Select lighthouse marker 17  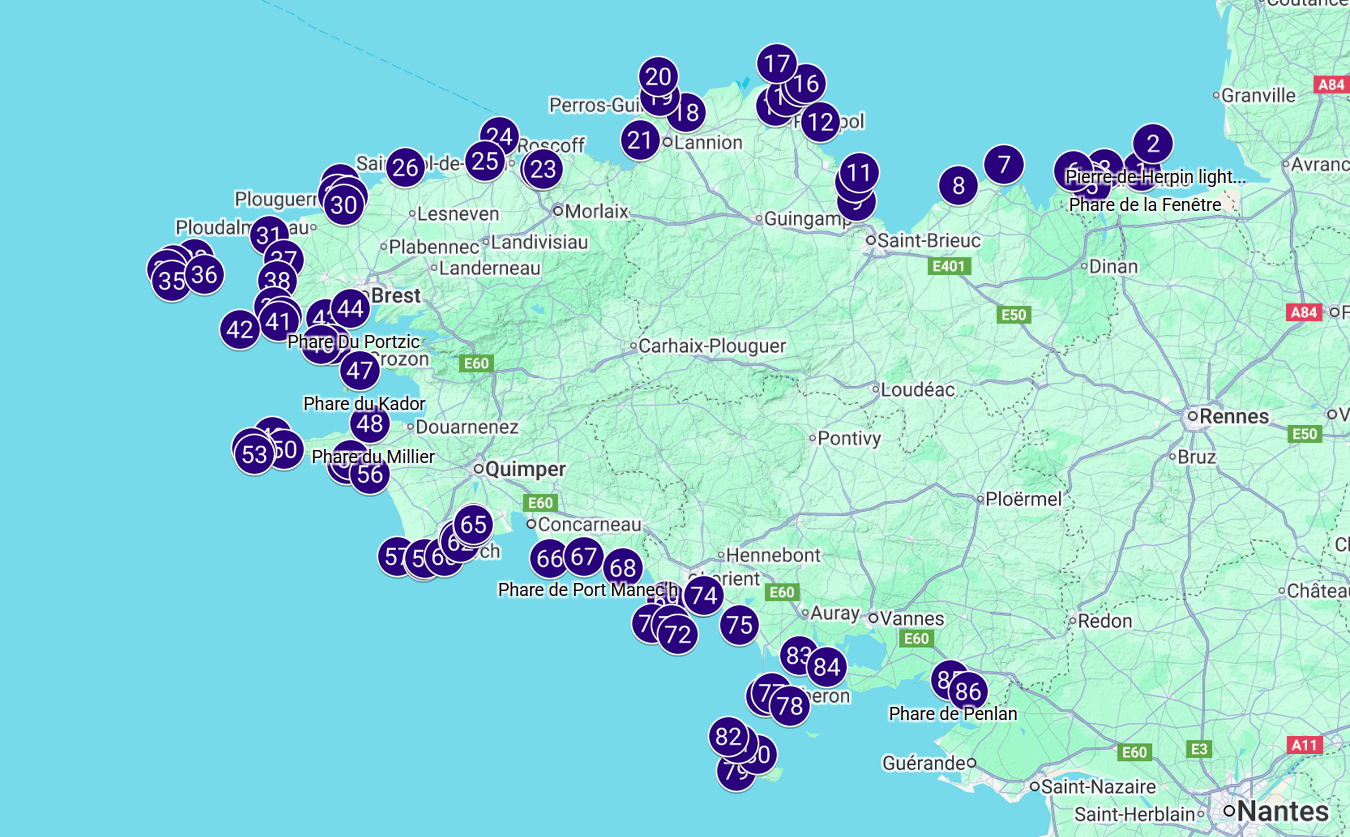click(777, 64)
